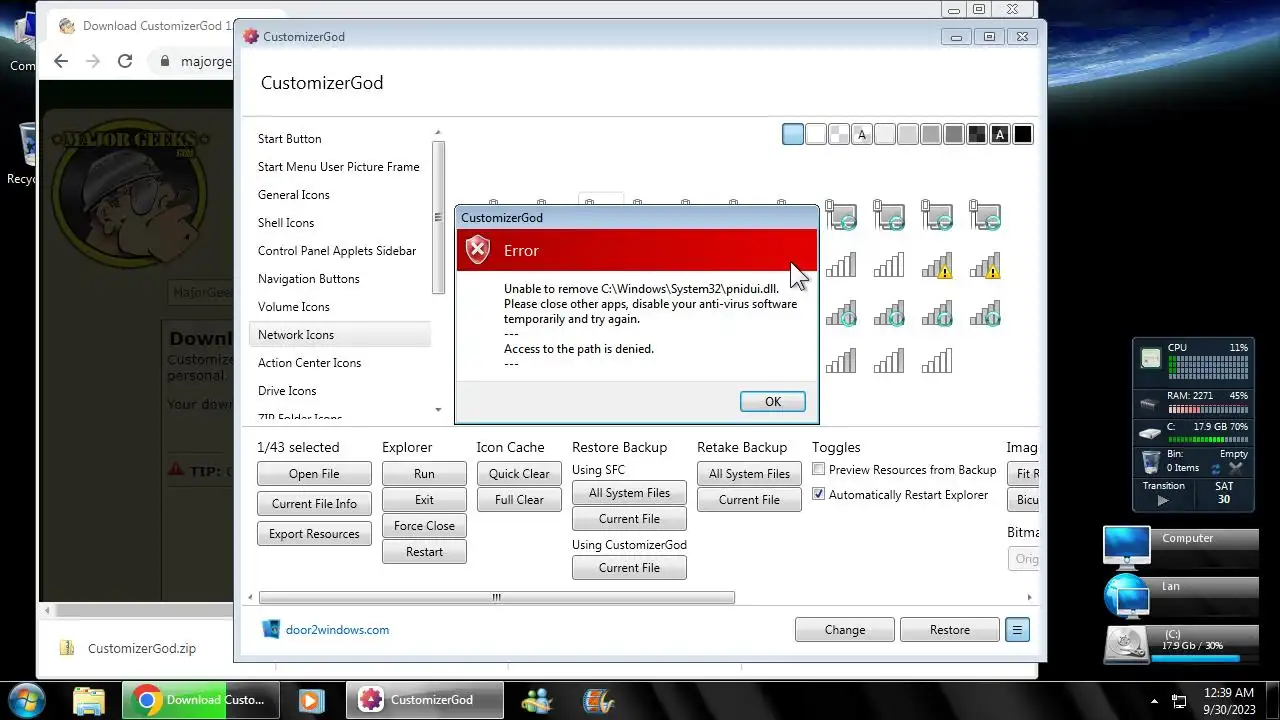Click the Transition play arrow
Viewport: 1280px width, 720px height.
pyautogui.click(x=1162, y=500)
